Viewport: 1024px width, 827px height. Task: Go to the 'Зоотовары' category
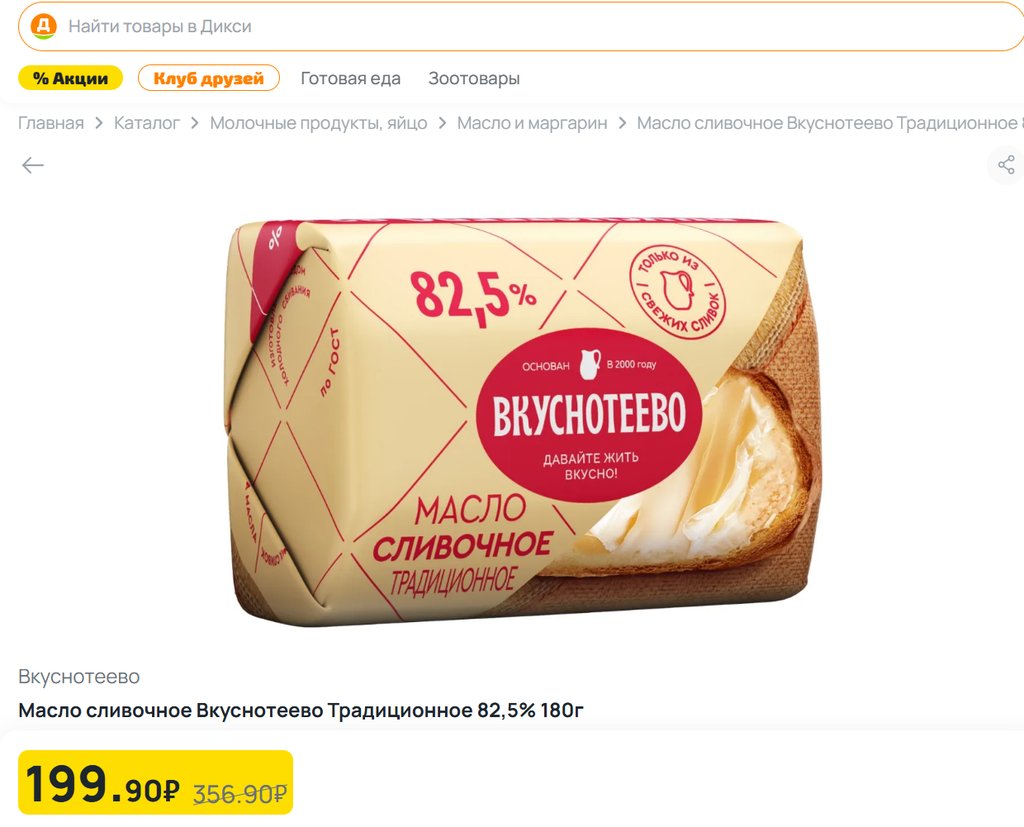pyautogui.click(x=474, y=78)
